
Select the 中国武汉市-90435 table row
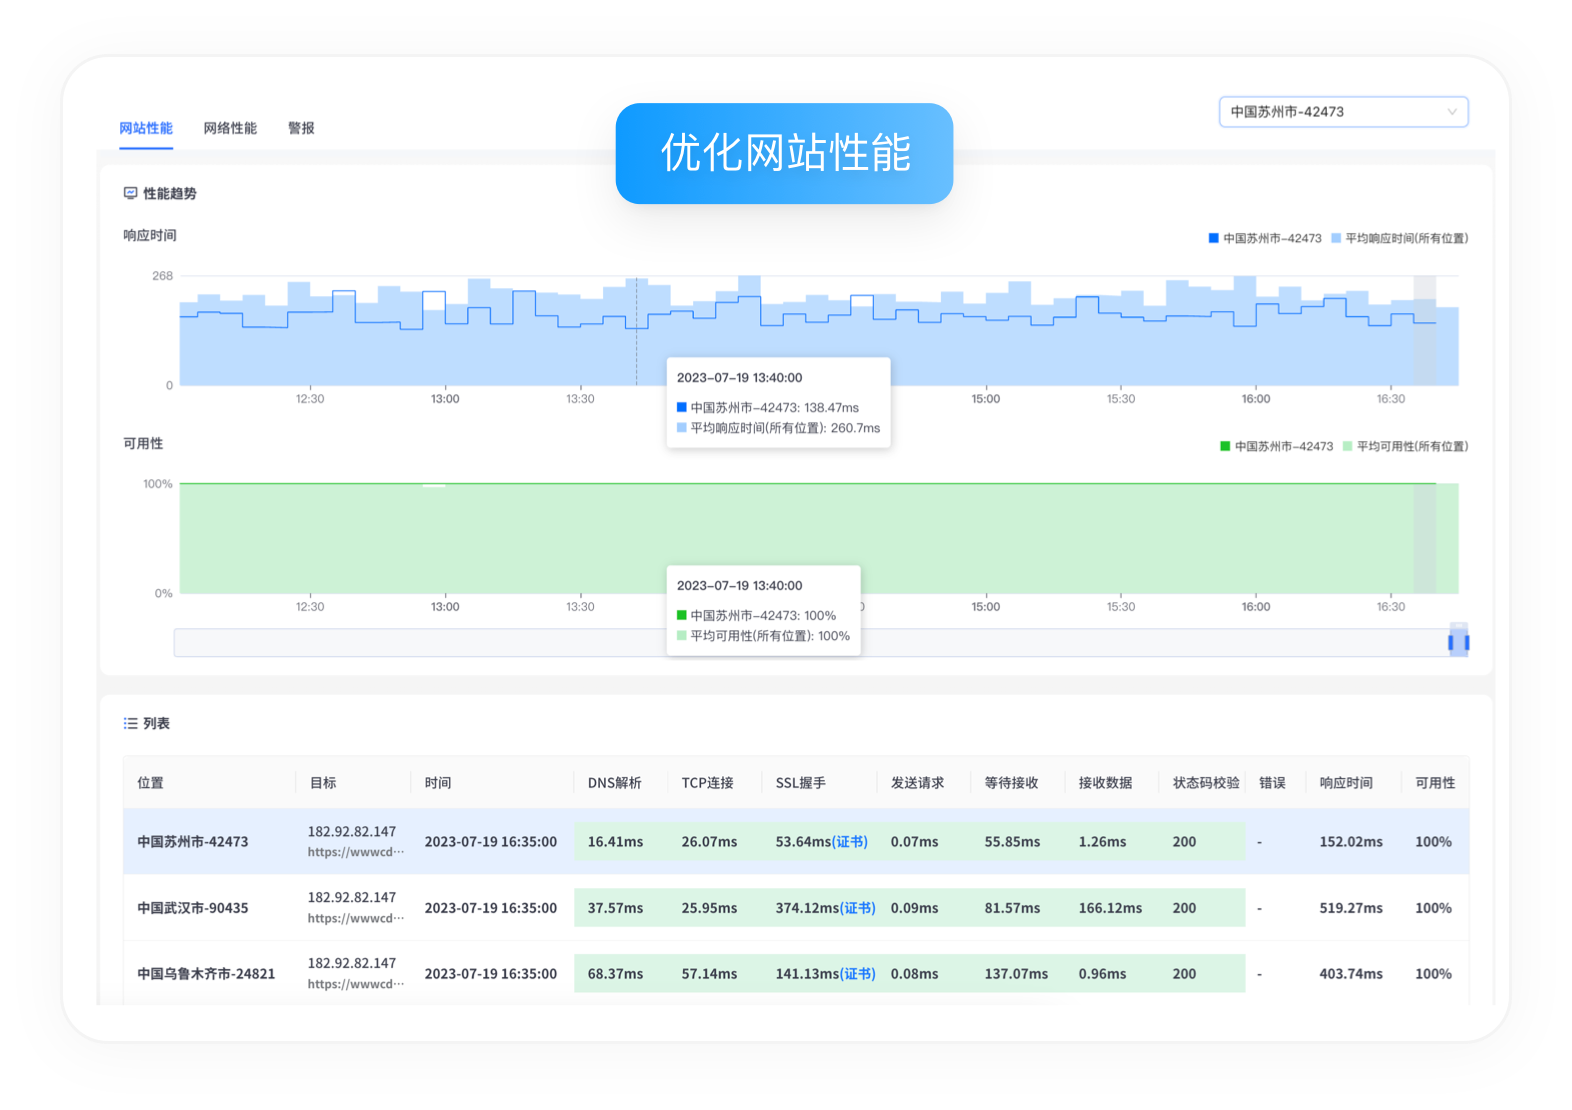pyautogui.click(x=193, y=908)
